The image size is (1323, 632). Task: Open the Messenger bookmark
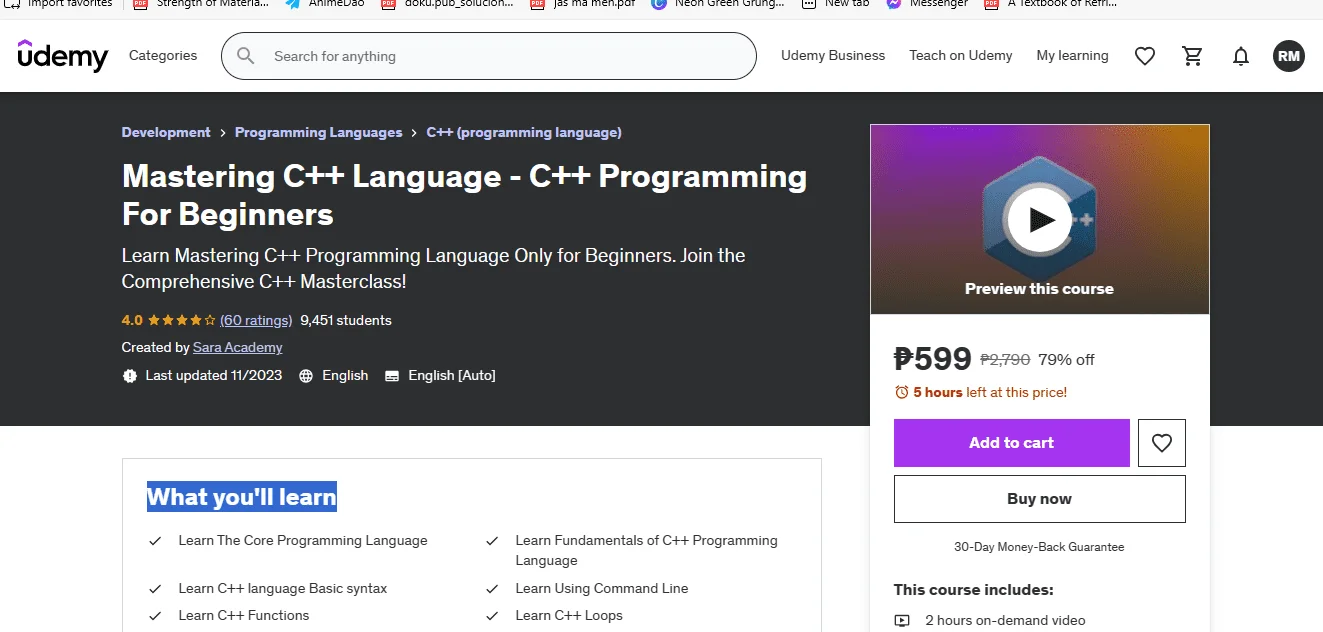[x=927, y=4]
